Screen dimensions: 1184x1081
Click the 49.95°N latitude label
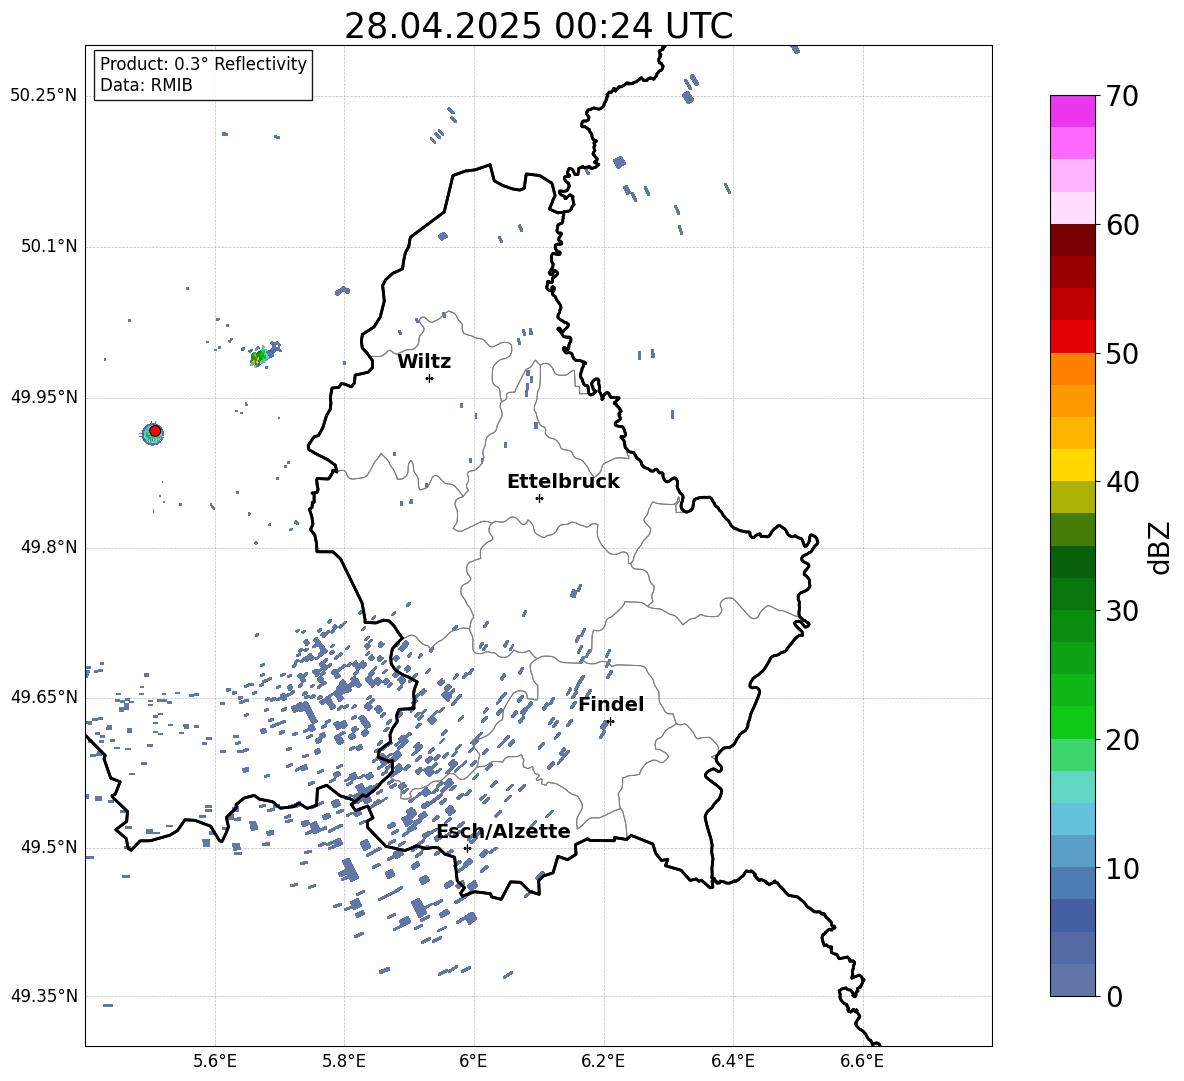tap(44, 396)
